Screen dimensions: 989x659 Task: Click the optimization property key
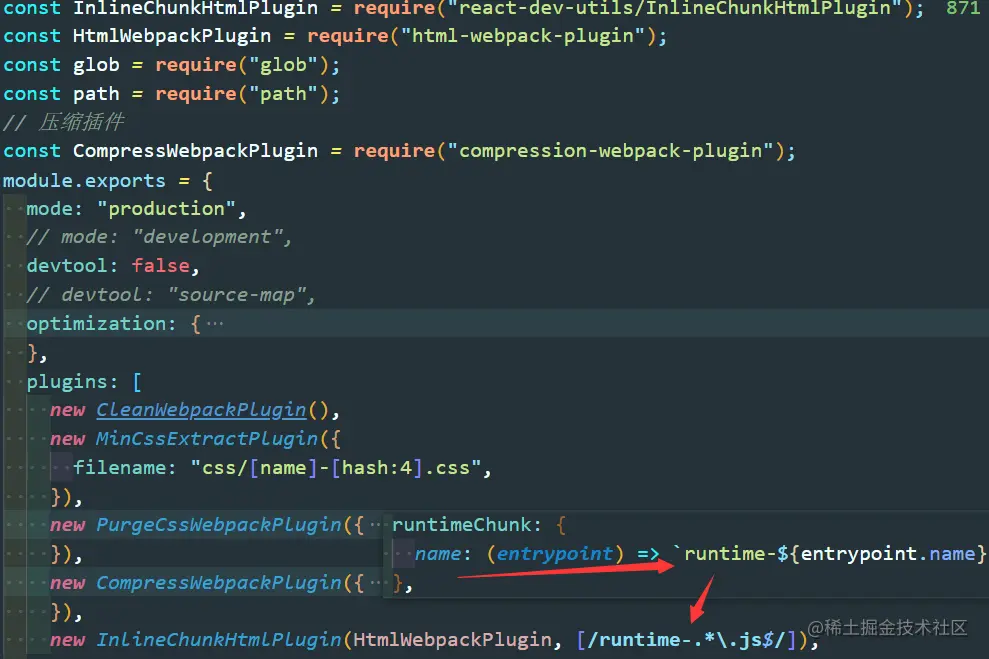pyautogui.click(x=96, y=324)
